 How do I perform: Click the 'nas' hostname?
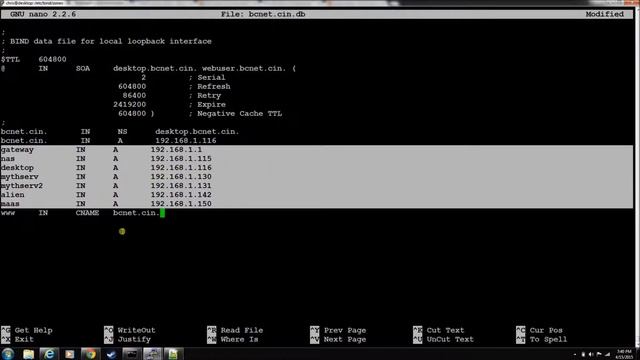[x=8, y=159]
